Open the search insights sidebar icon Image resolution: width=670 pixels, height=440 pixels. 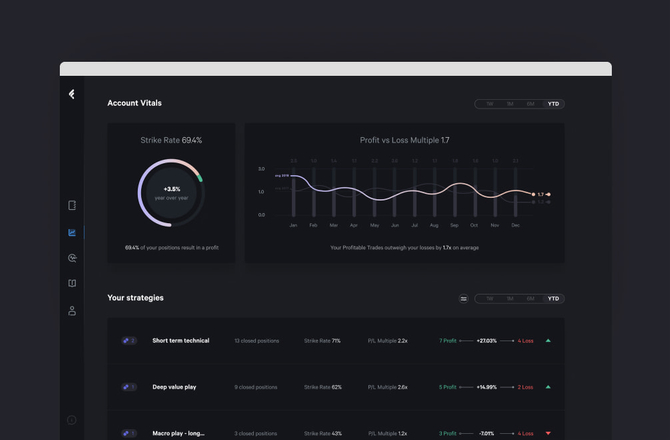[72, 258]
